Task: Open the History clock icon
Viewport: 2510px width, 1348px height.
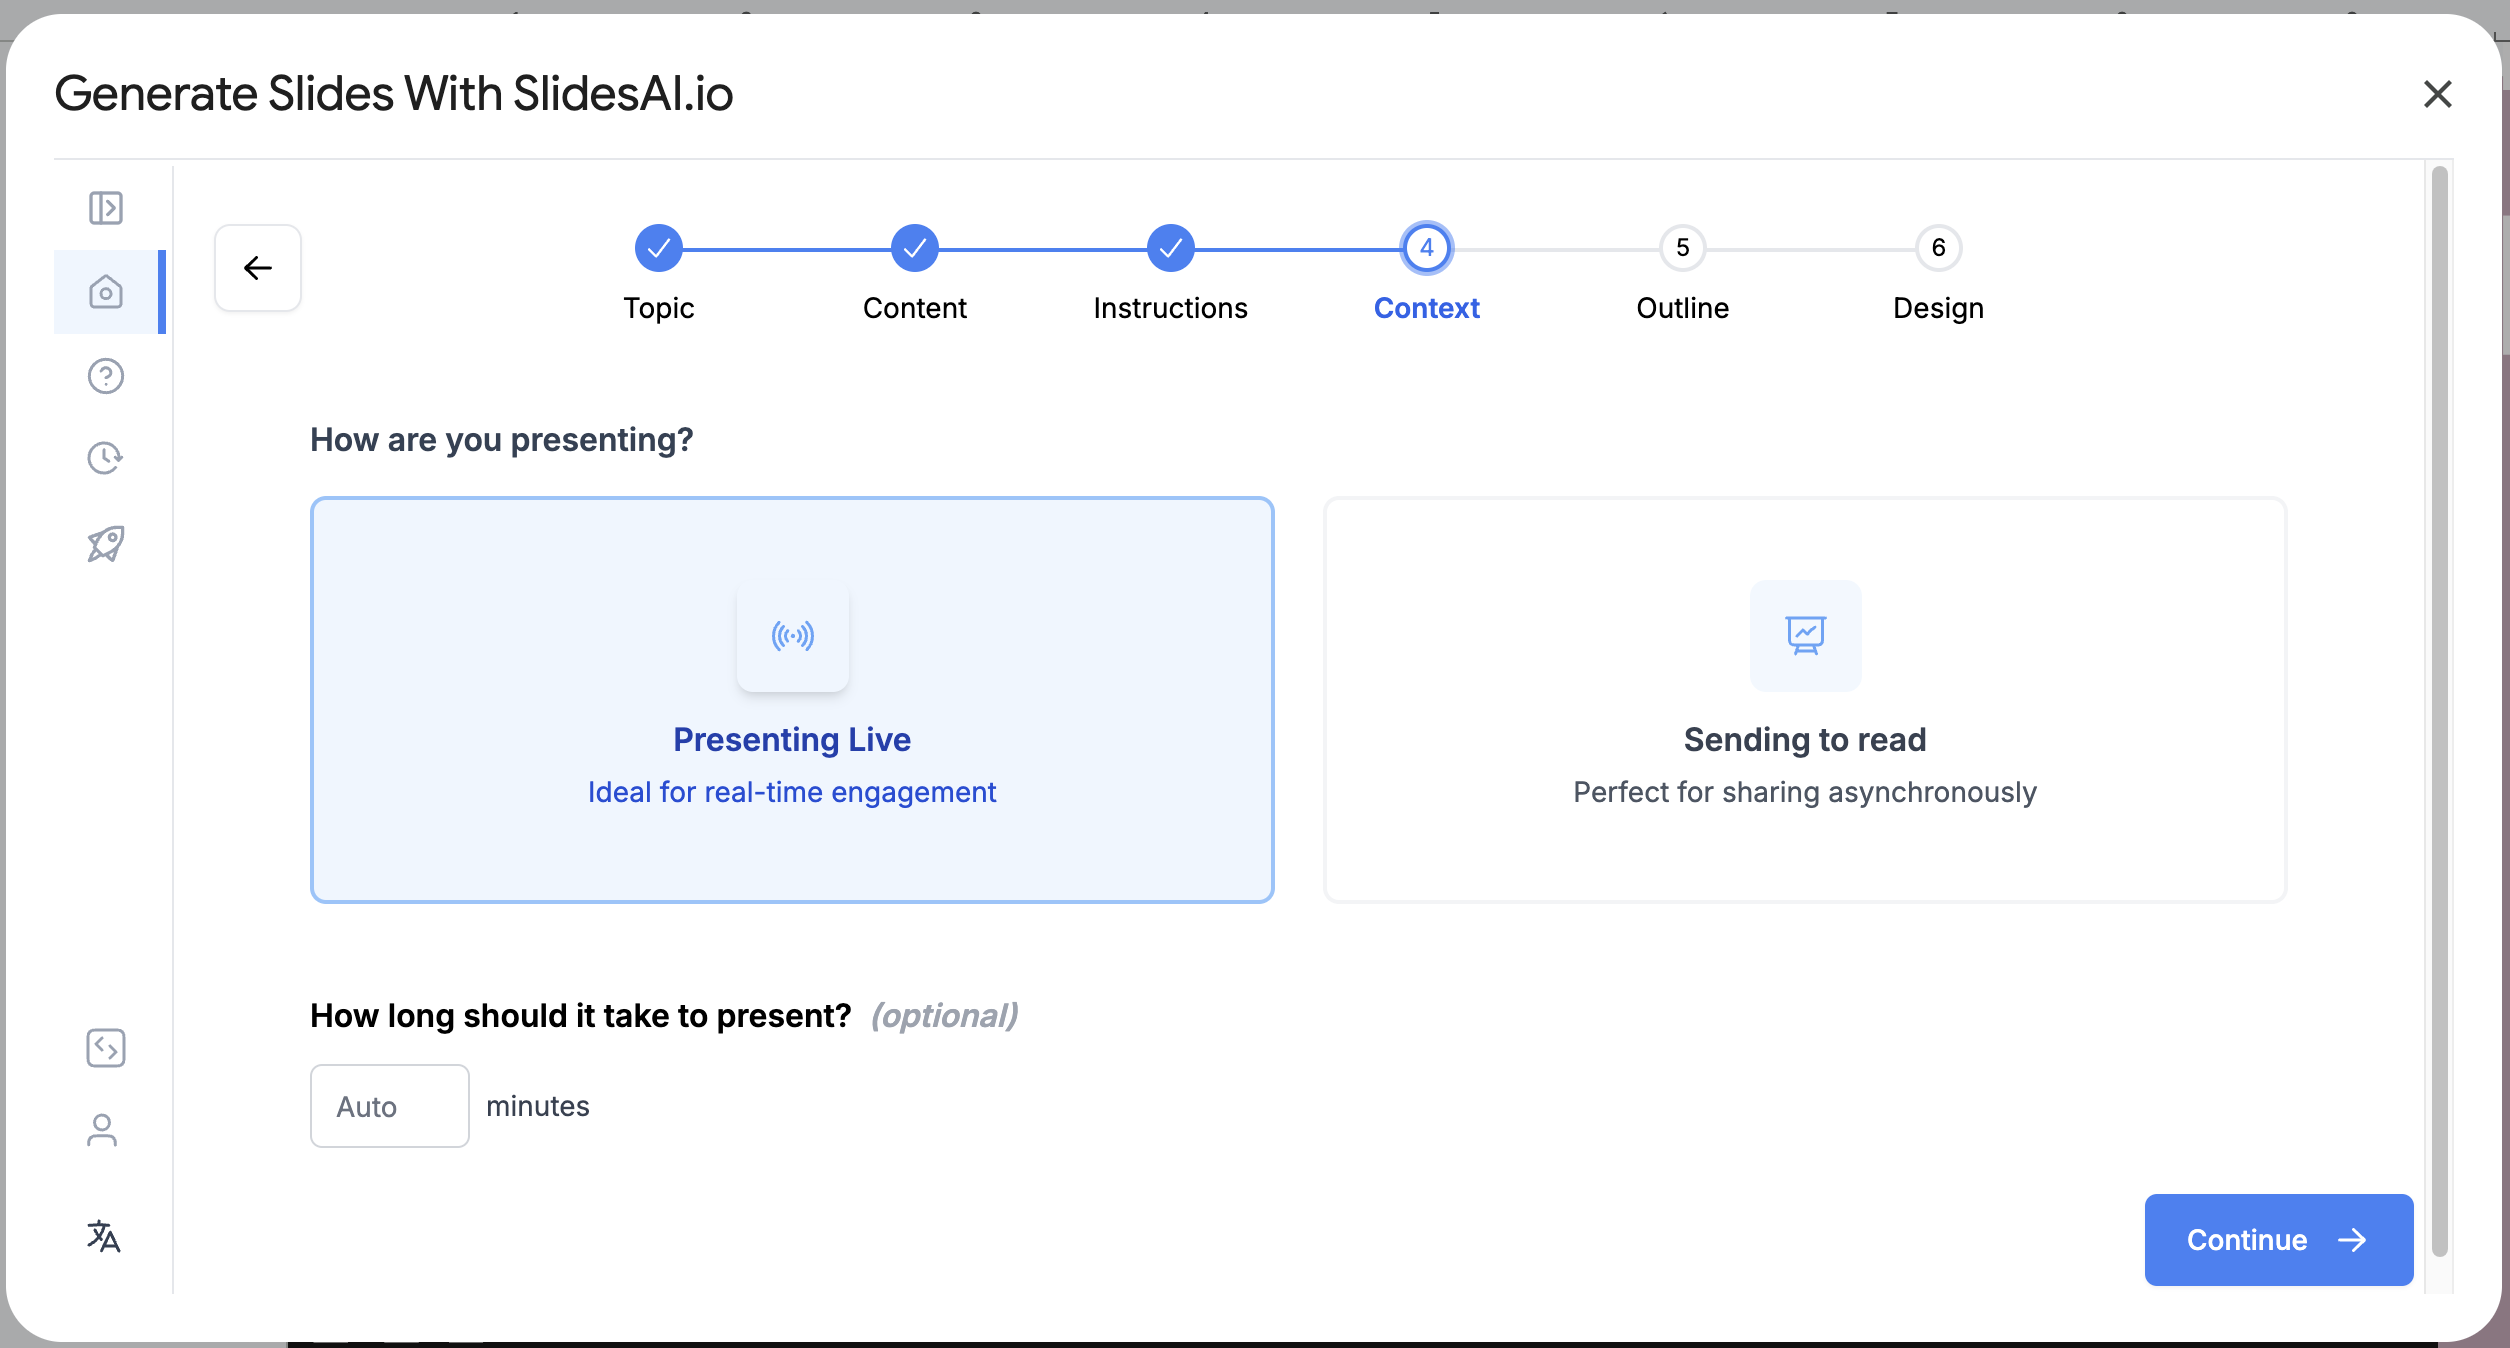Action: point(105,458)
